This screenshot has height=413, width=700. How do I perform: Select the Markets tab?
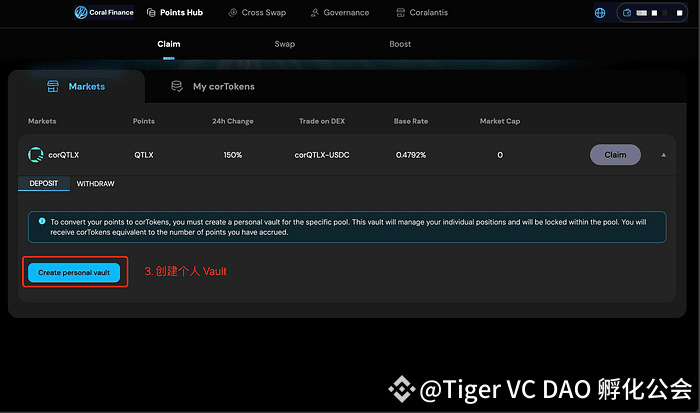[76, 86]
